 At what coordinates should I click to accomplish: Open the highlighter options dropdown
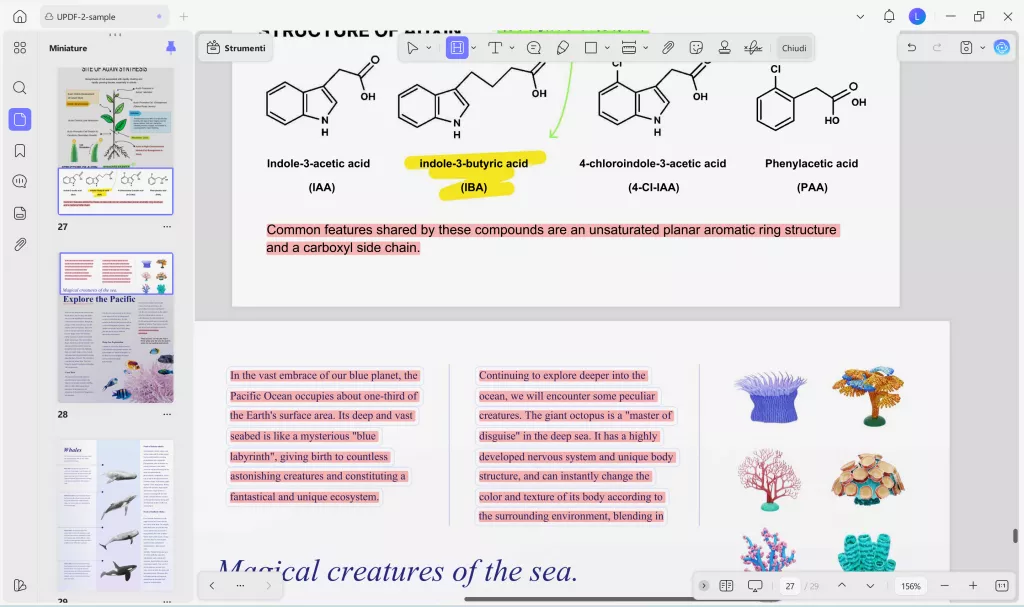click(x=473, y=47)
